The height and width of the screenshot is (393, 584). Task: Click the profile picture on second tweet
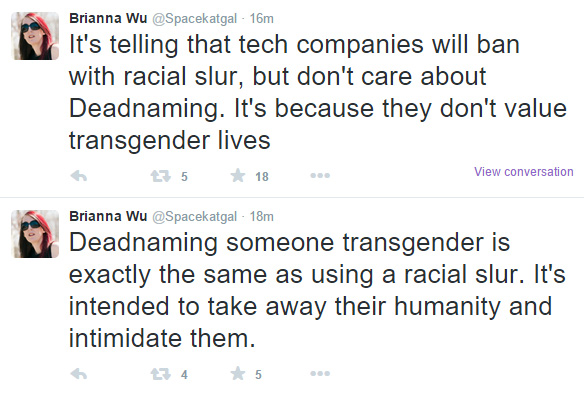(35, 234)
